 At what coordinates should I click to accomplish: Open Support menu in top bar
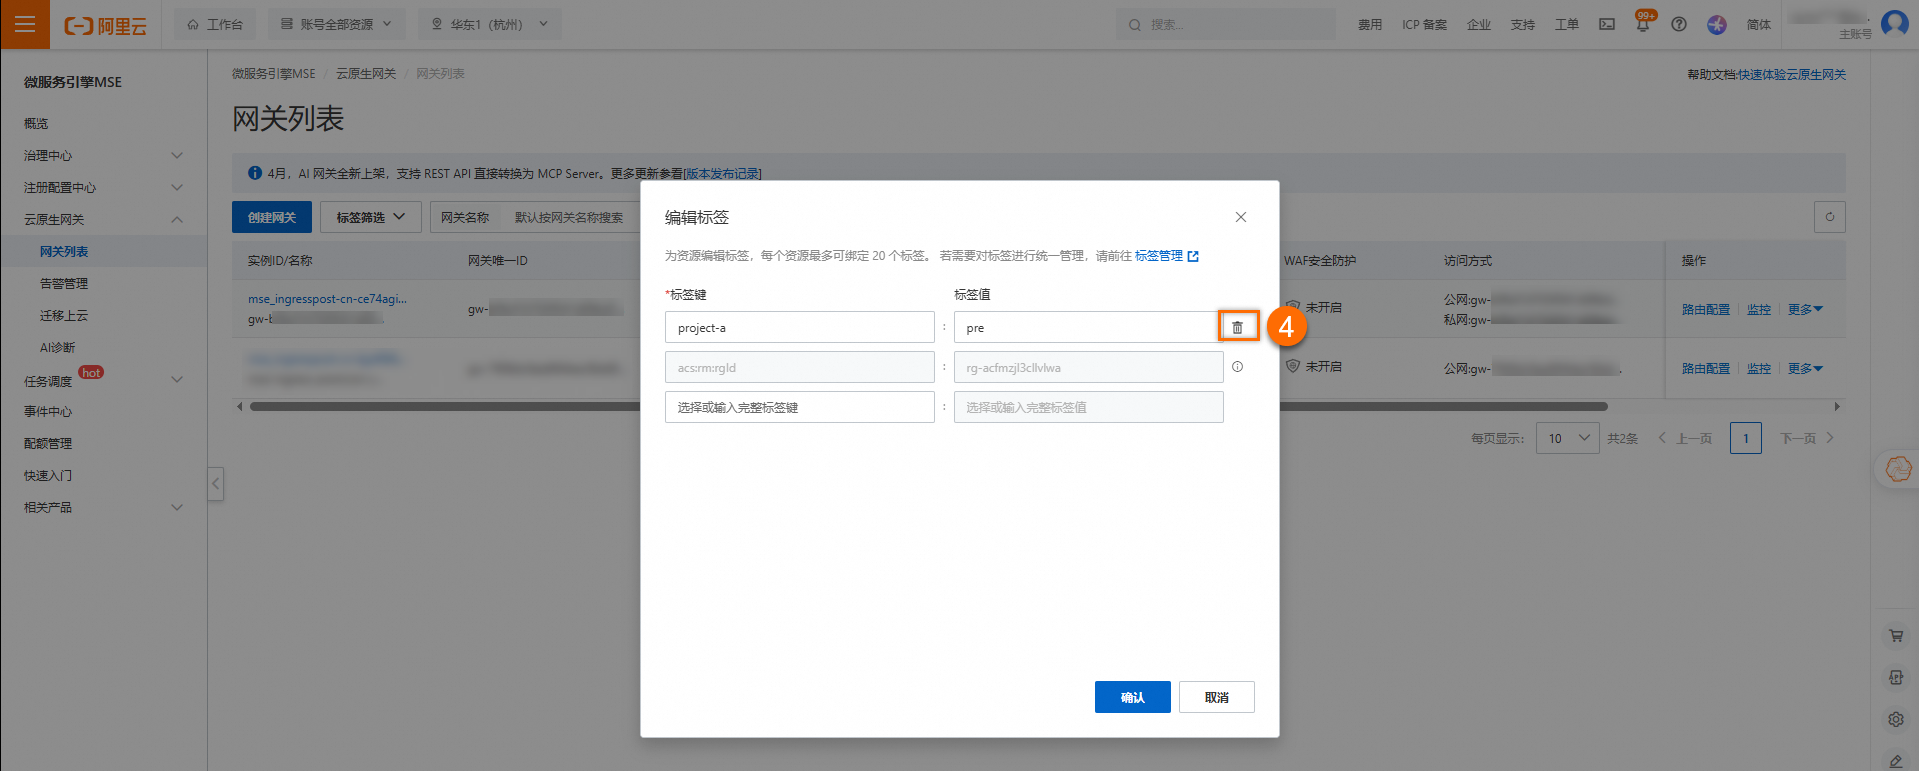pos(1523,25)
